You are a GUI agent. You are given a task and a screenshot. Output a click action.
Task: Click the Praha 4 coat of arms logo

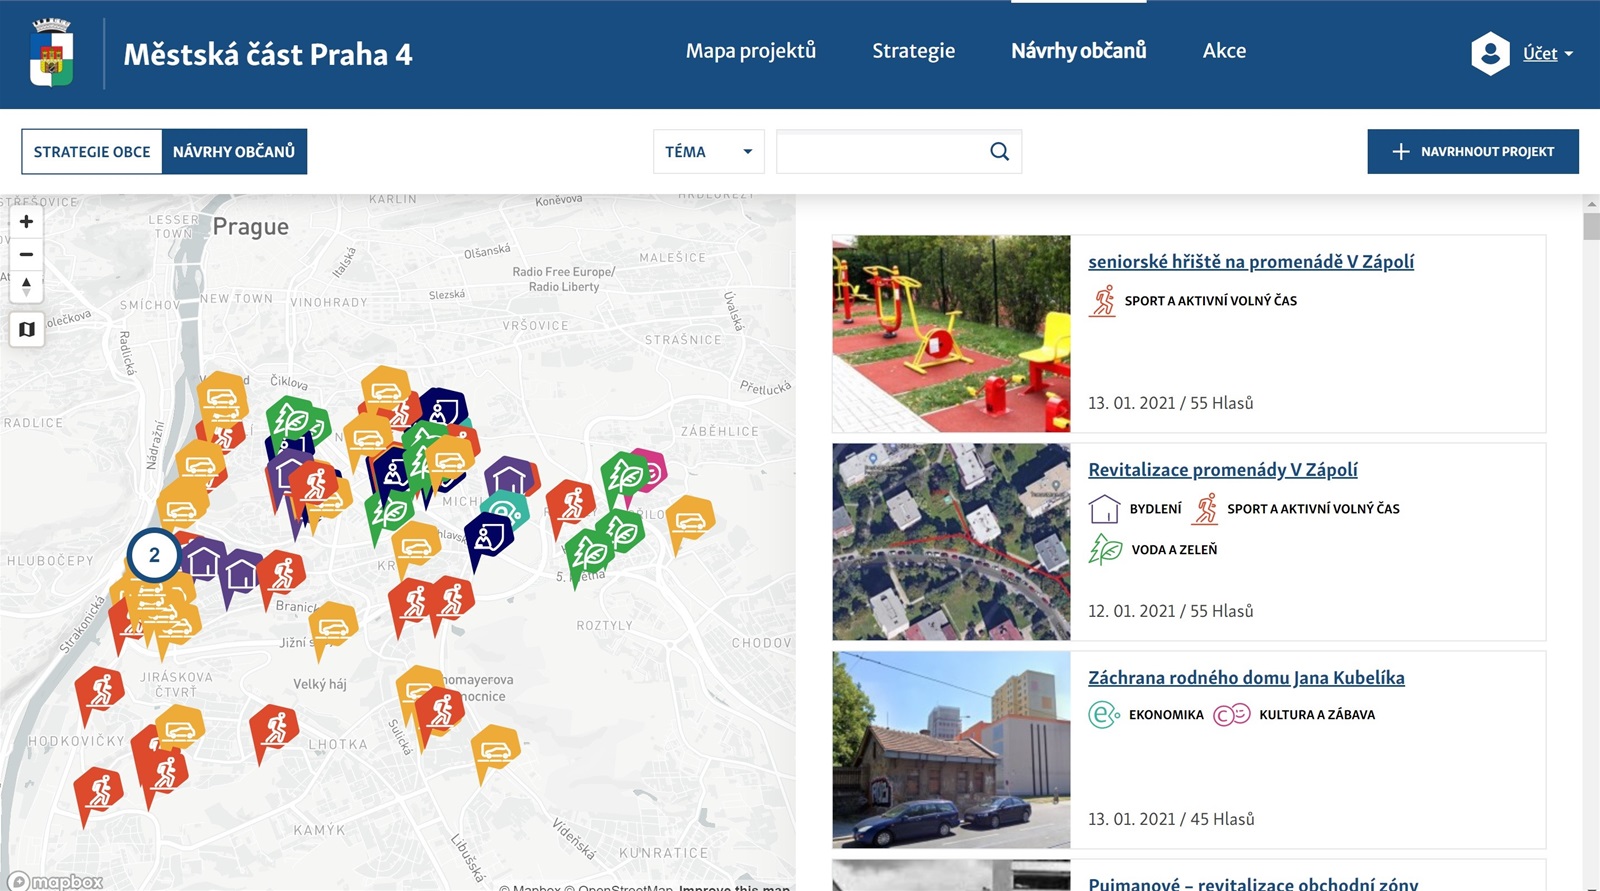pos(52,54)
